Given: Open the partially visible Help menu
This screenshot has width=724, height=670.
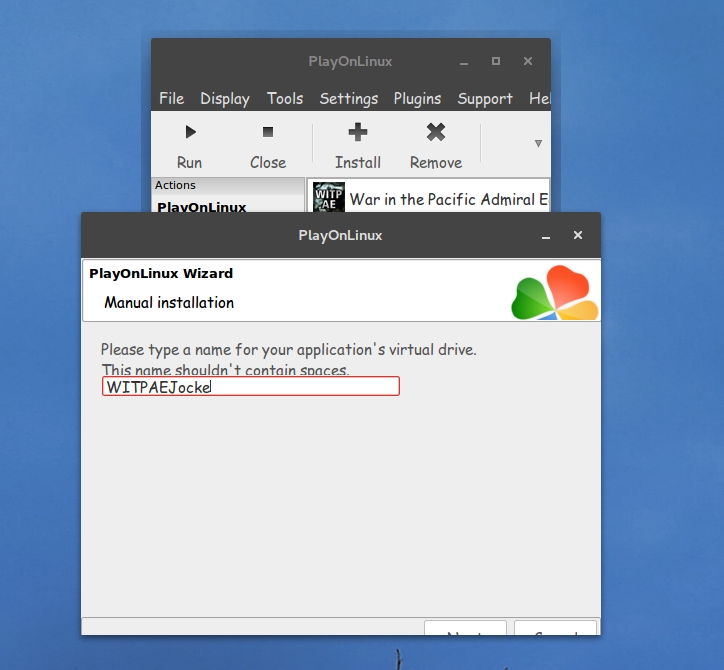Looking at the screenshot, I should pyautogui.click(x=539, y=98).
